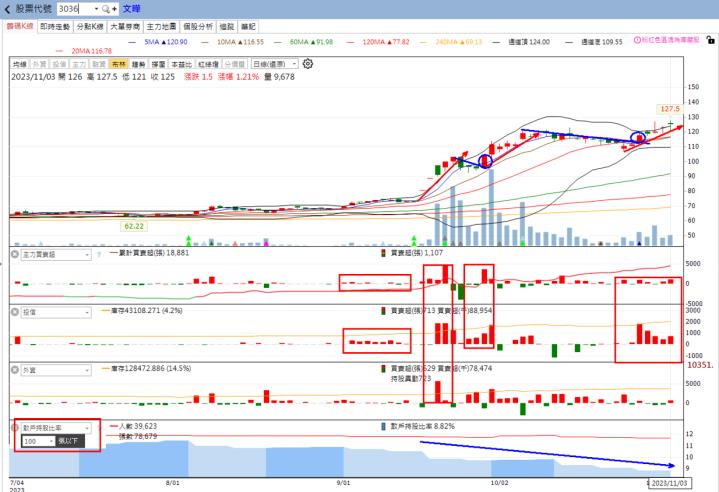Click the plus icon beside the search

(x=114, y=9)
